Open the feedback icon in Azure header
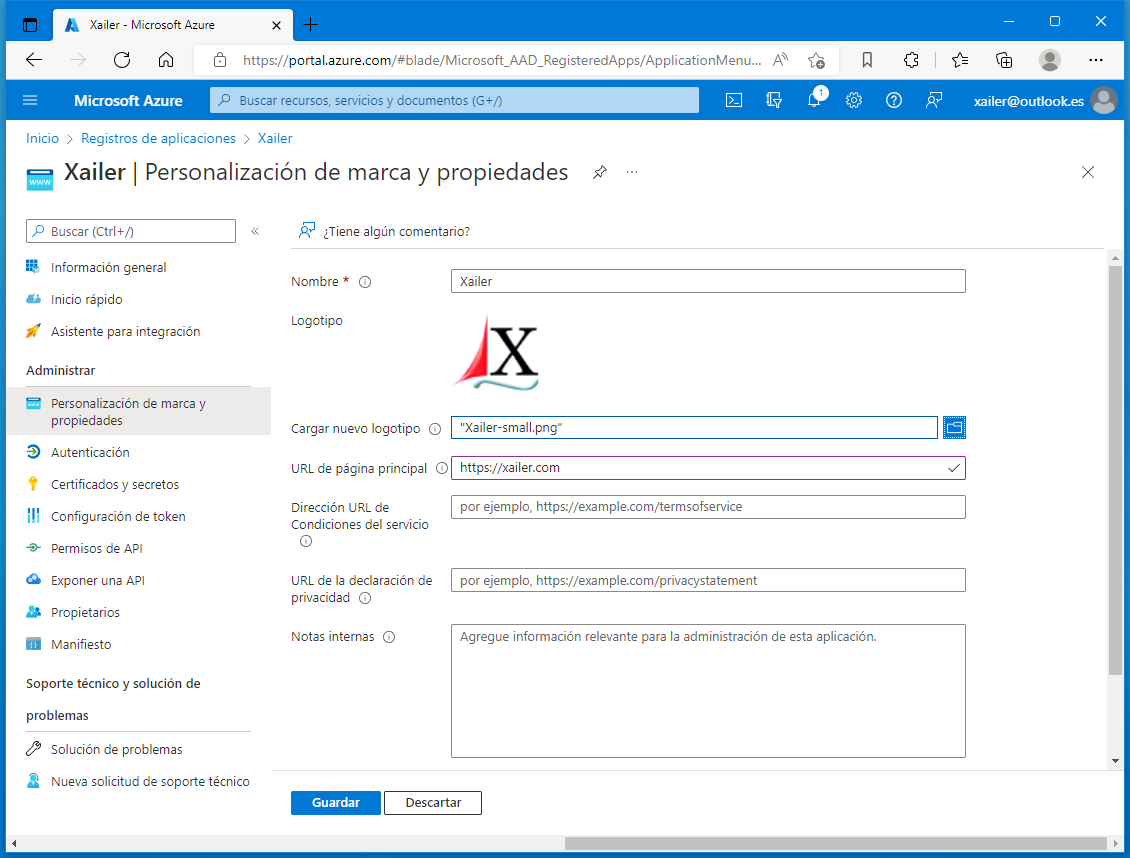The width and height of the screenshot is (1130, 858). [x=934, y=100]
